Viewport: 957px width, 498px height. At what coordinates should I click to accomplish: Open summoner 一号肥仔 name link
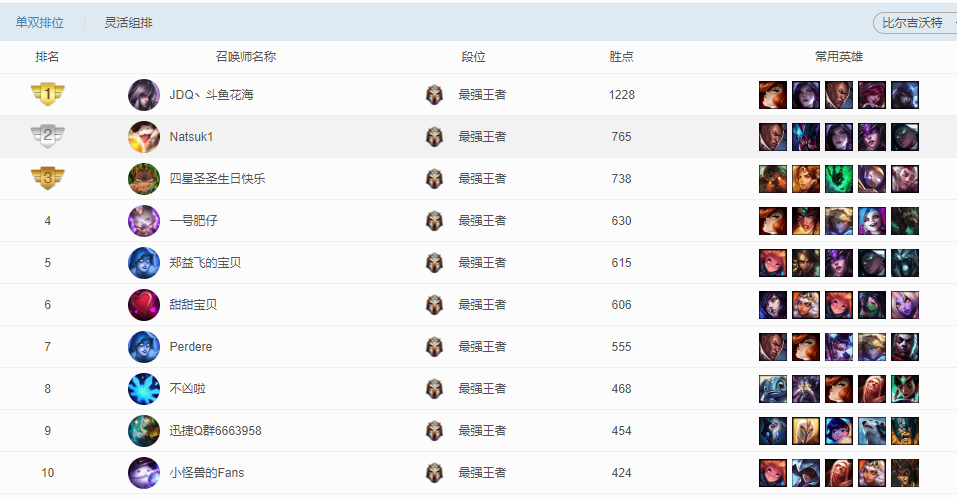coord(197,221)
